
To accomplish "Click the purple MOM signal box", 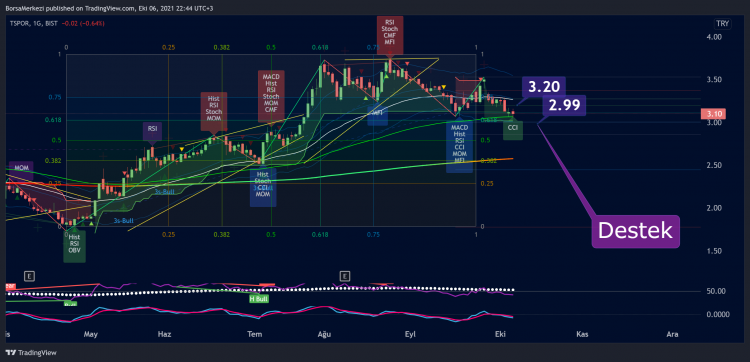I will (x=21, y=169).
